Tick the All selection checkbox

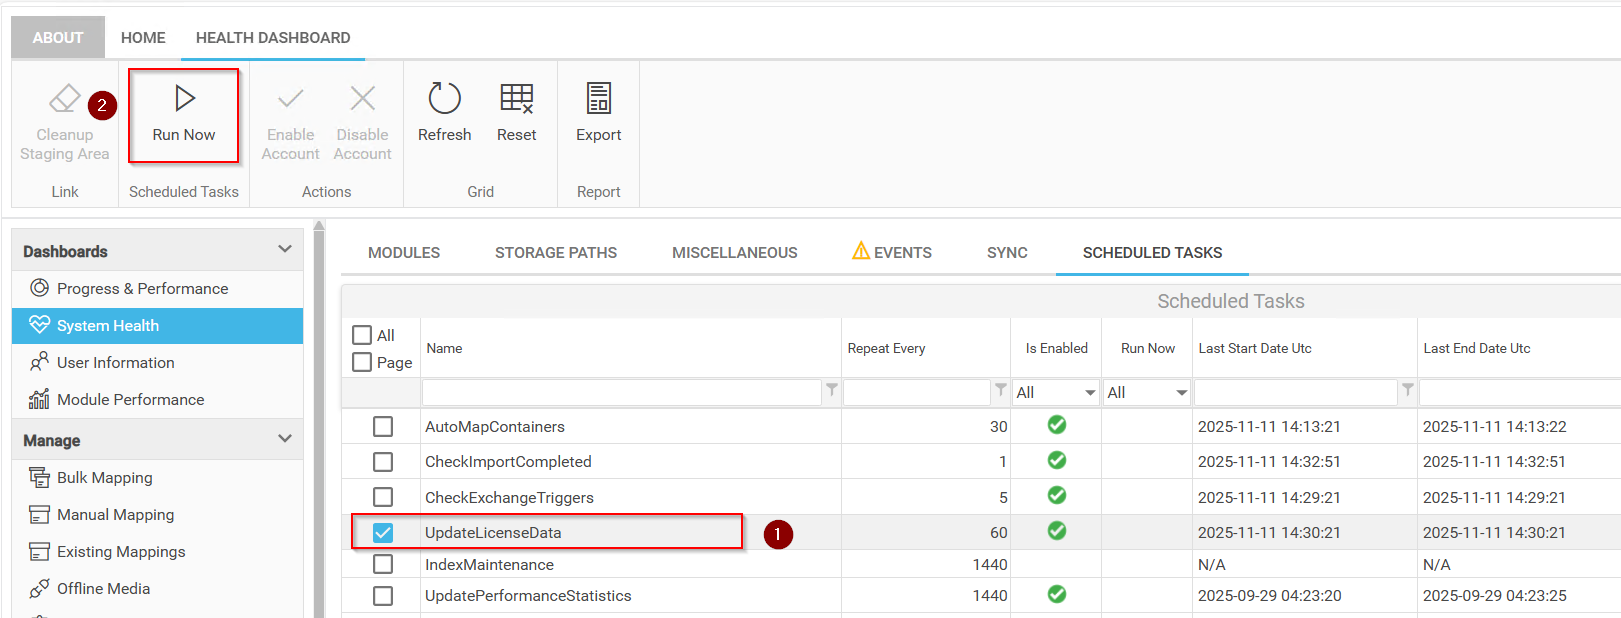pyautogui.click(x=362, y=335)
